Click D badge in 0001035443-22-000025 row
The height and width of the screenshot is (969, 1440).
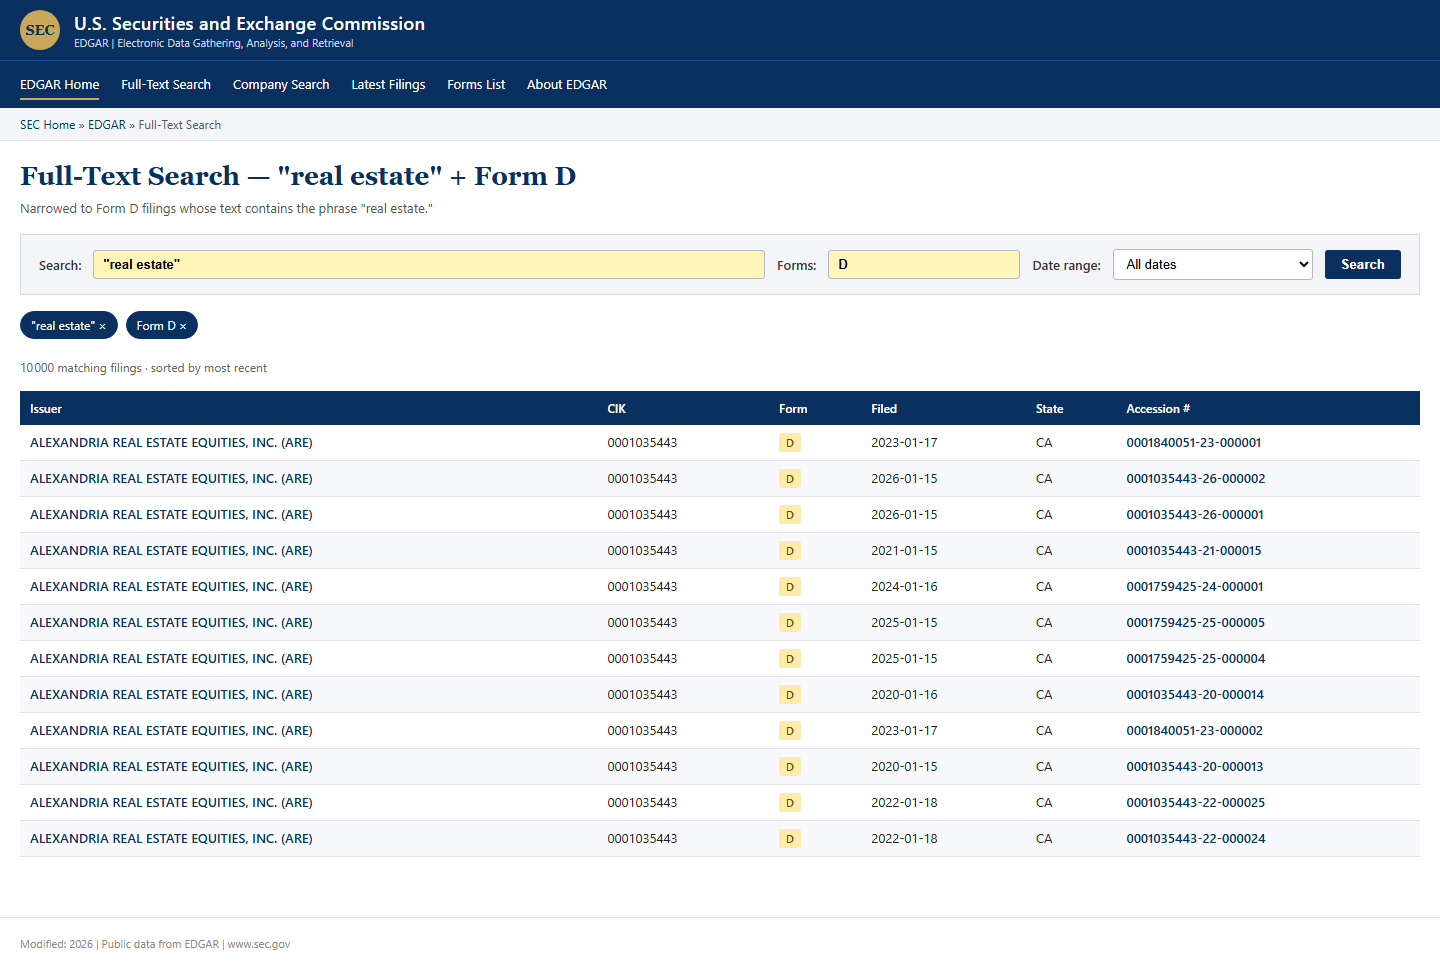click(790, 803)
